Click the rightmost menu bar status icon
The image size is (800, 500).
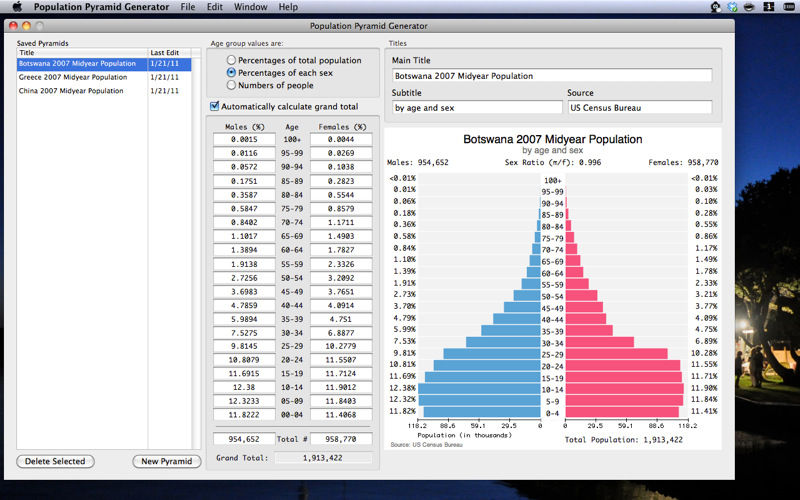pos(789,7)
